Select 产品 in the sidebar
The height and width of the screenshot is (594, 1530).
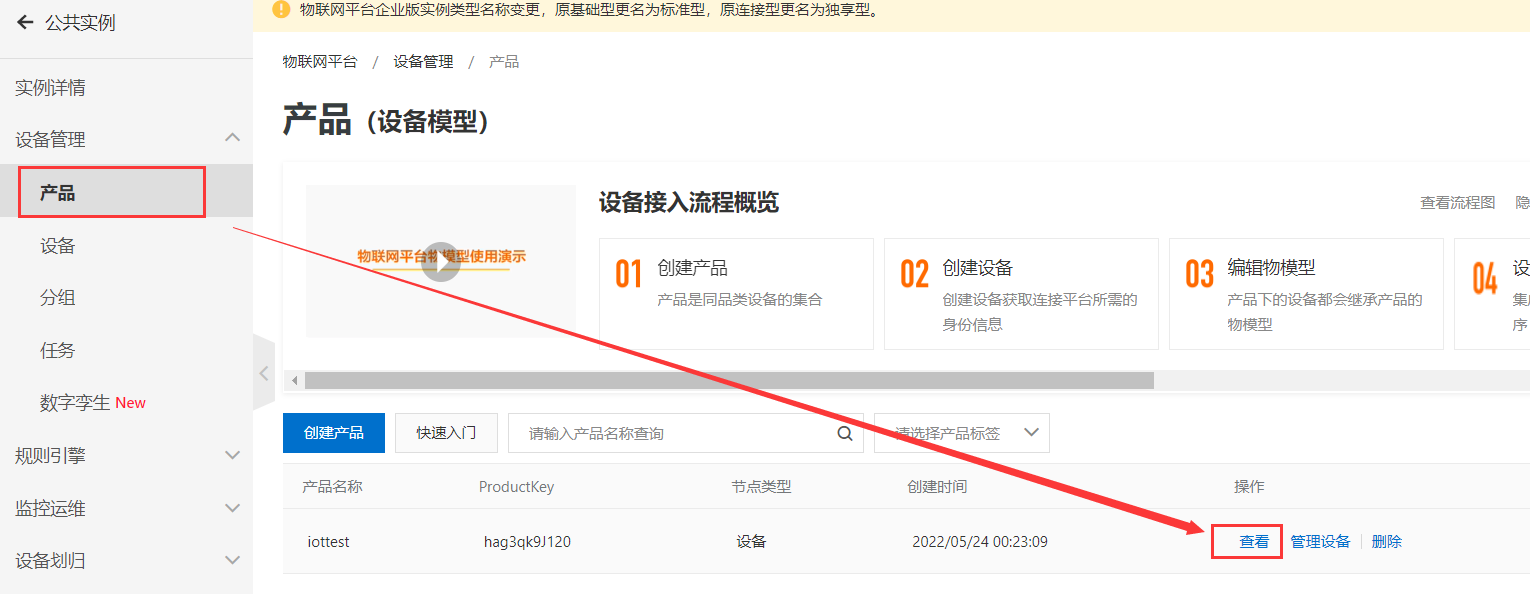58,193
